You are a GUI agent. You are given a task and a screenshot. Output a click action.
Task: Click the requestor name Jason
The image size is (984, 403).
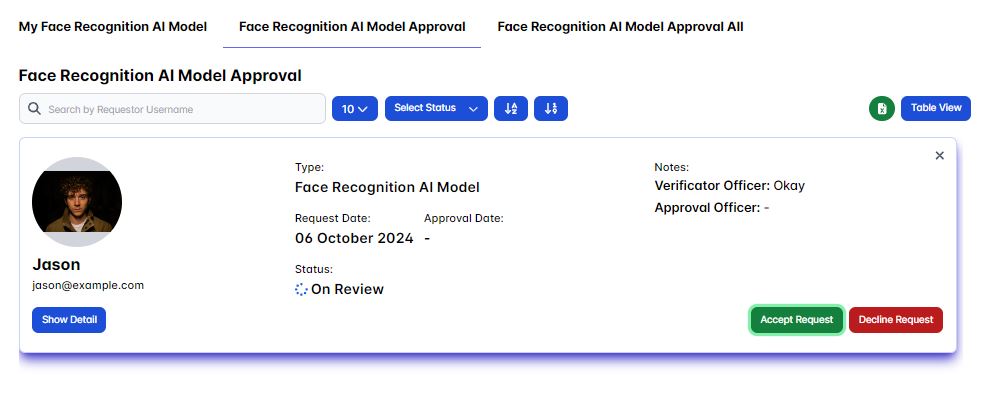[x=56, y=265]
